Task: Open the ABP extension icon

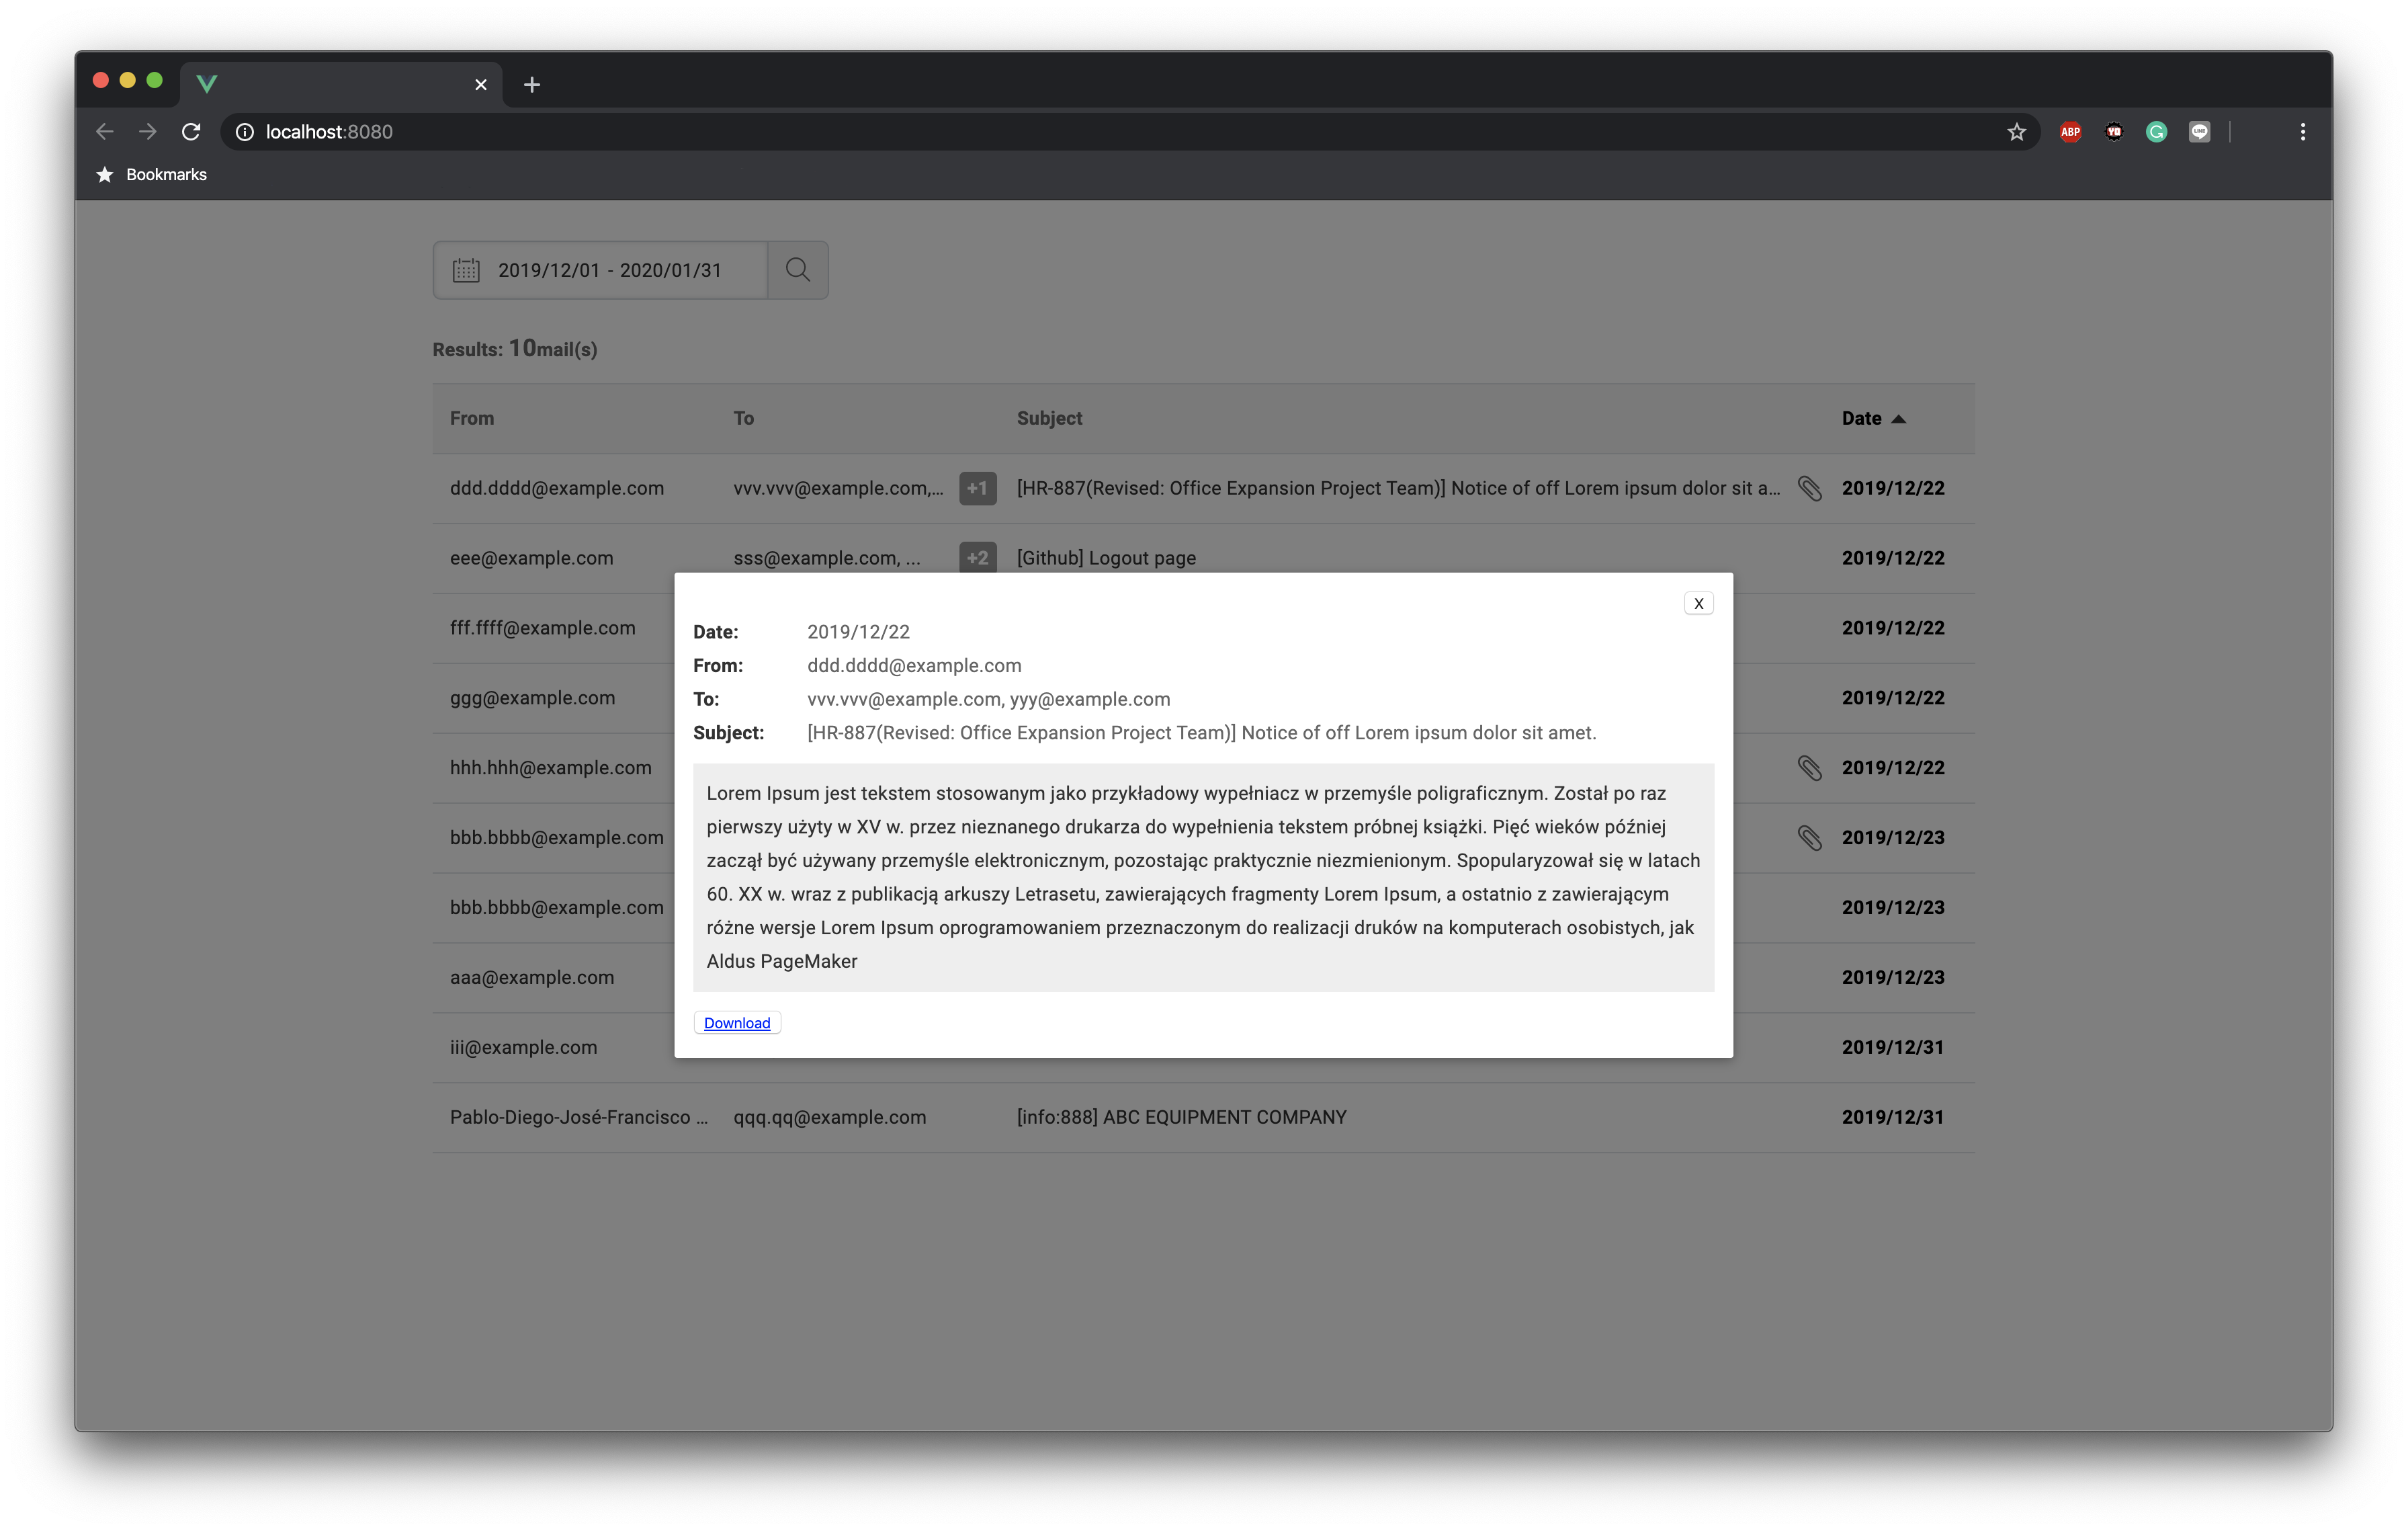Action: pos(2070,132)
